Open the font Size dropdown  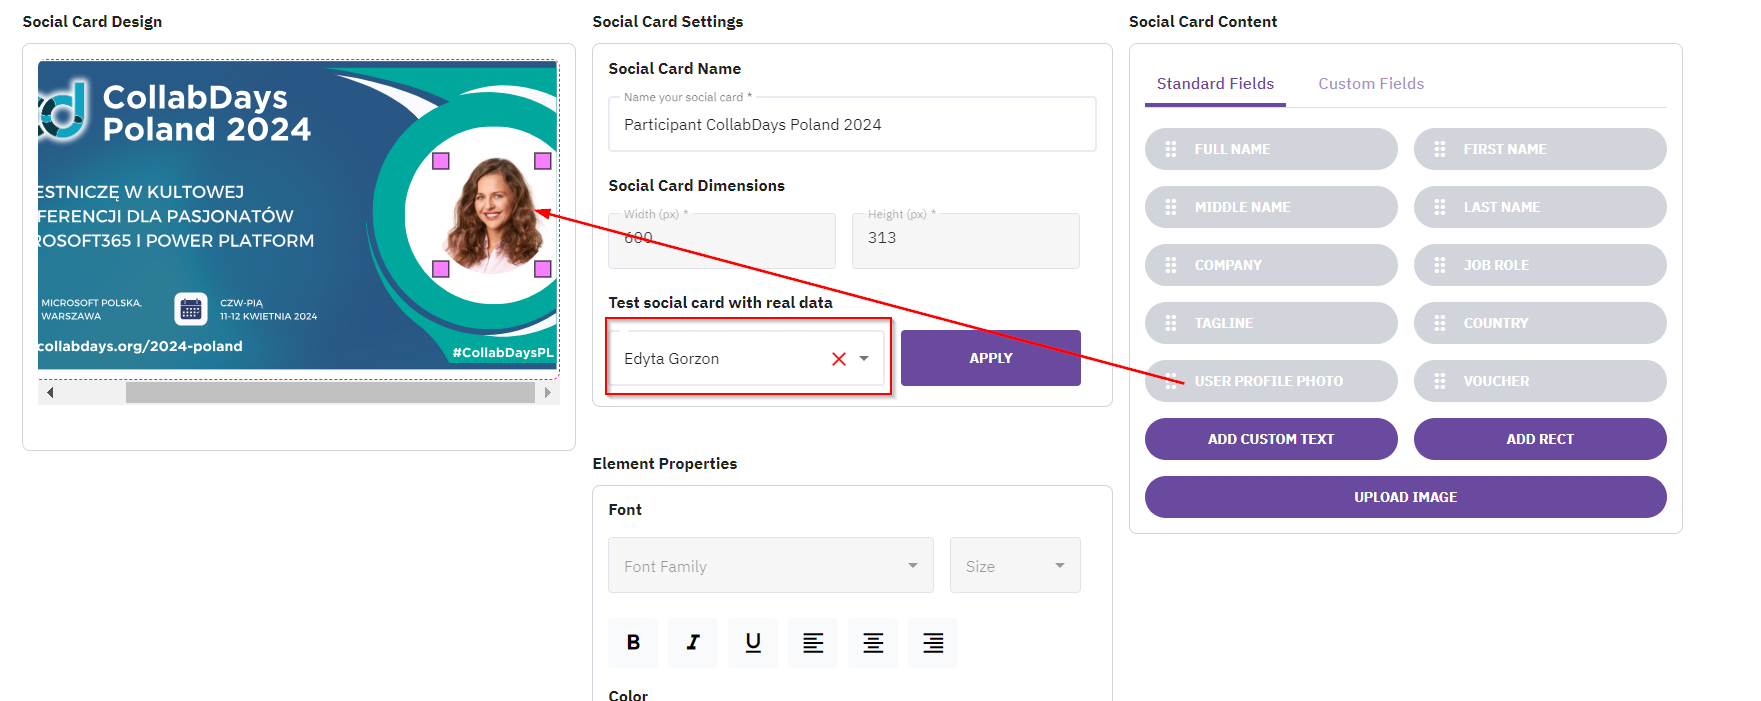point(1015,565)
